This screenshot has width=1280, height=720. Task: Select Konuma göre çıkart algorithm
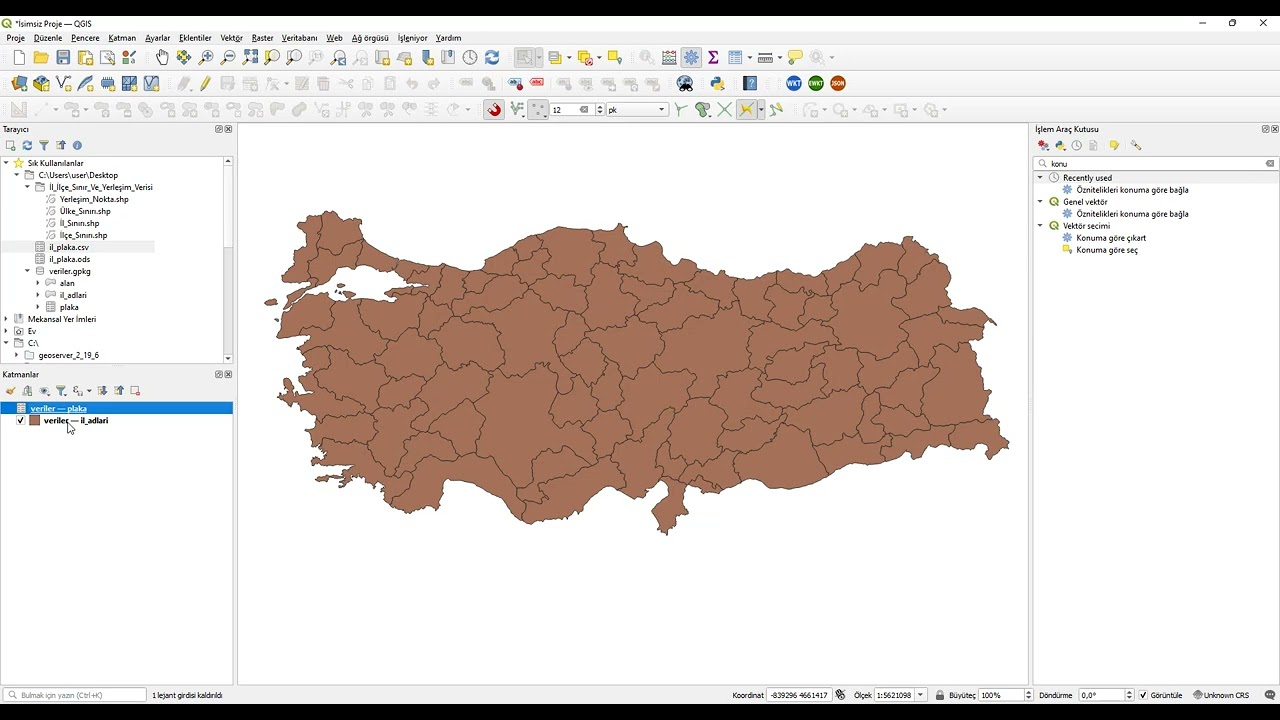tap(1111, 238)
